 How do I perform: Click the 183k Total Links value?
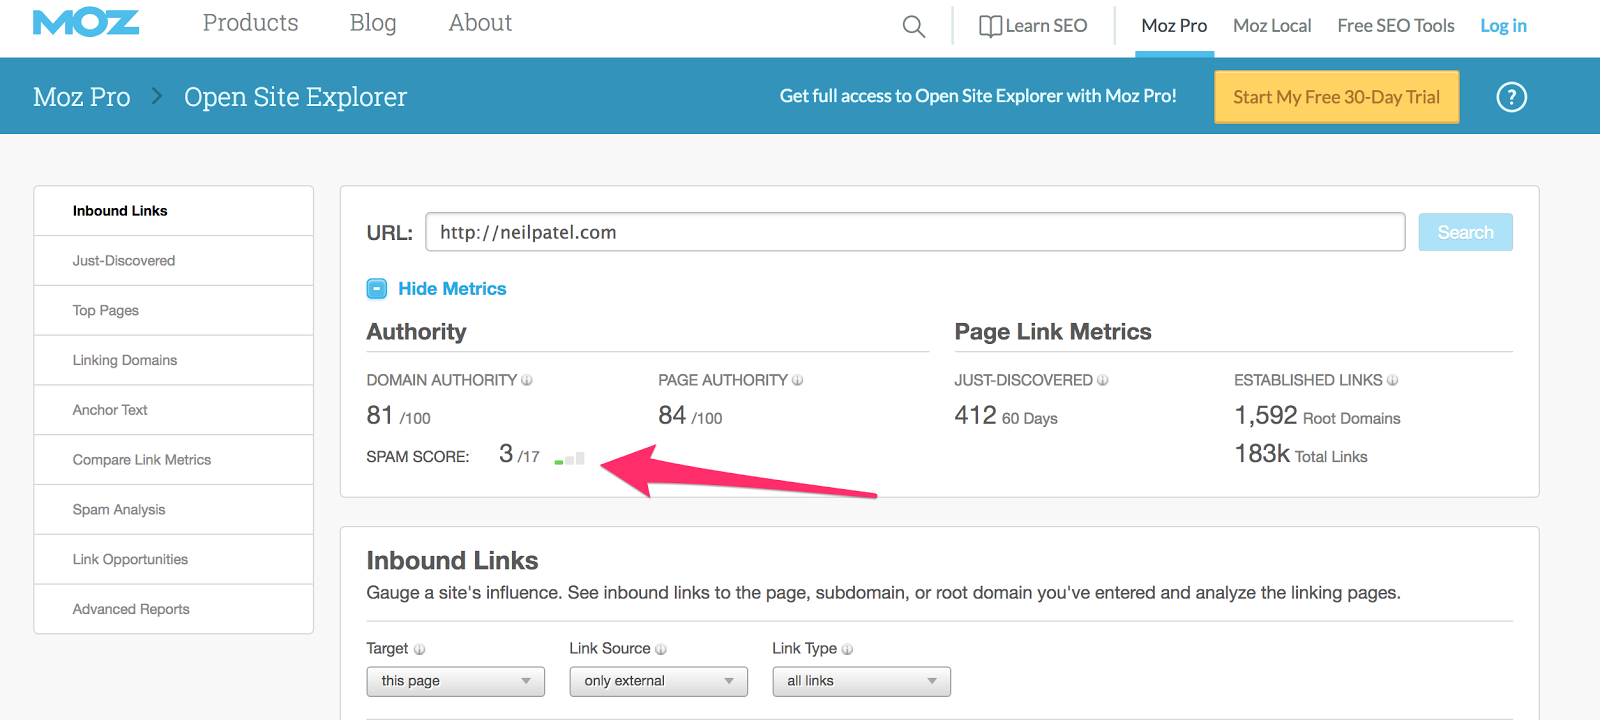click(1301, 455)
